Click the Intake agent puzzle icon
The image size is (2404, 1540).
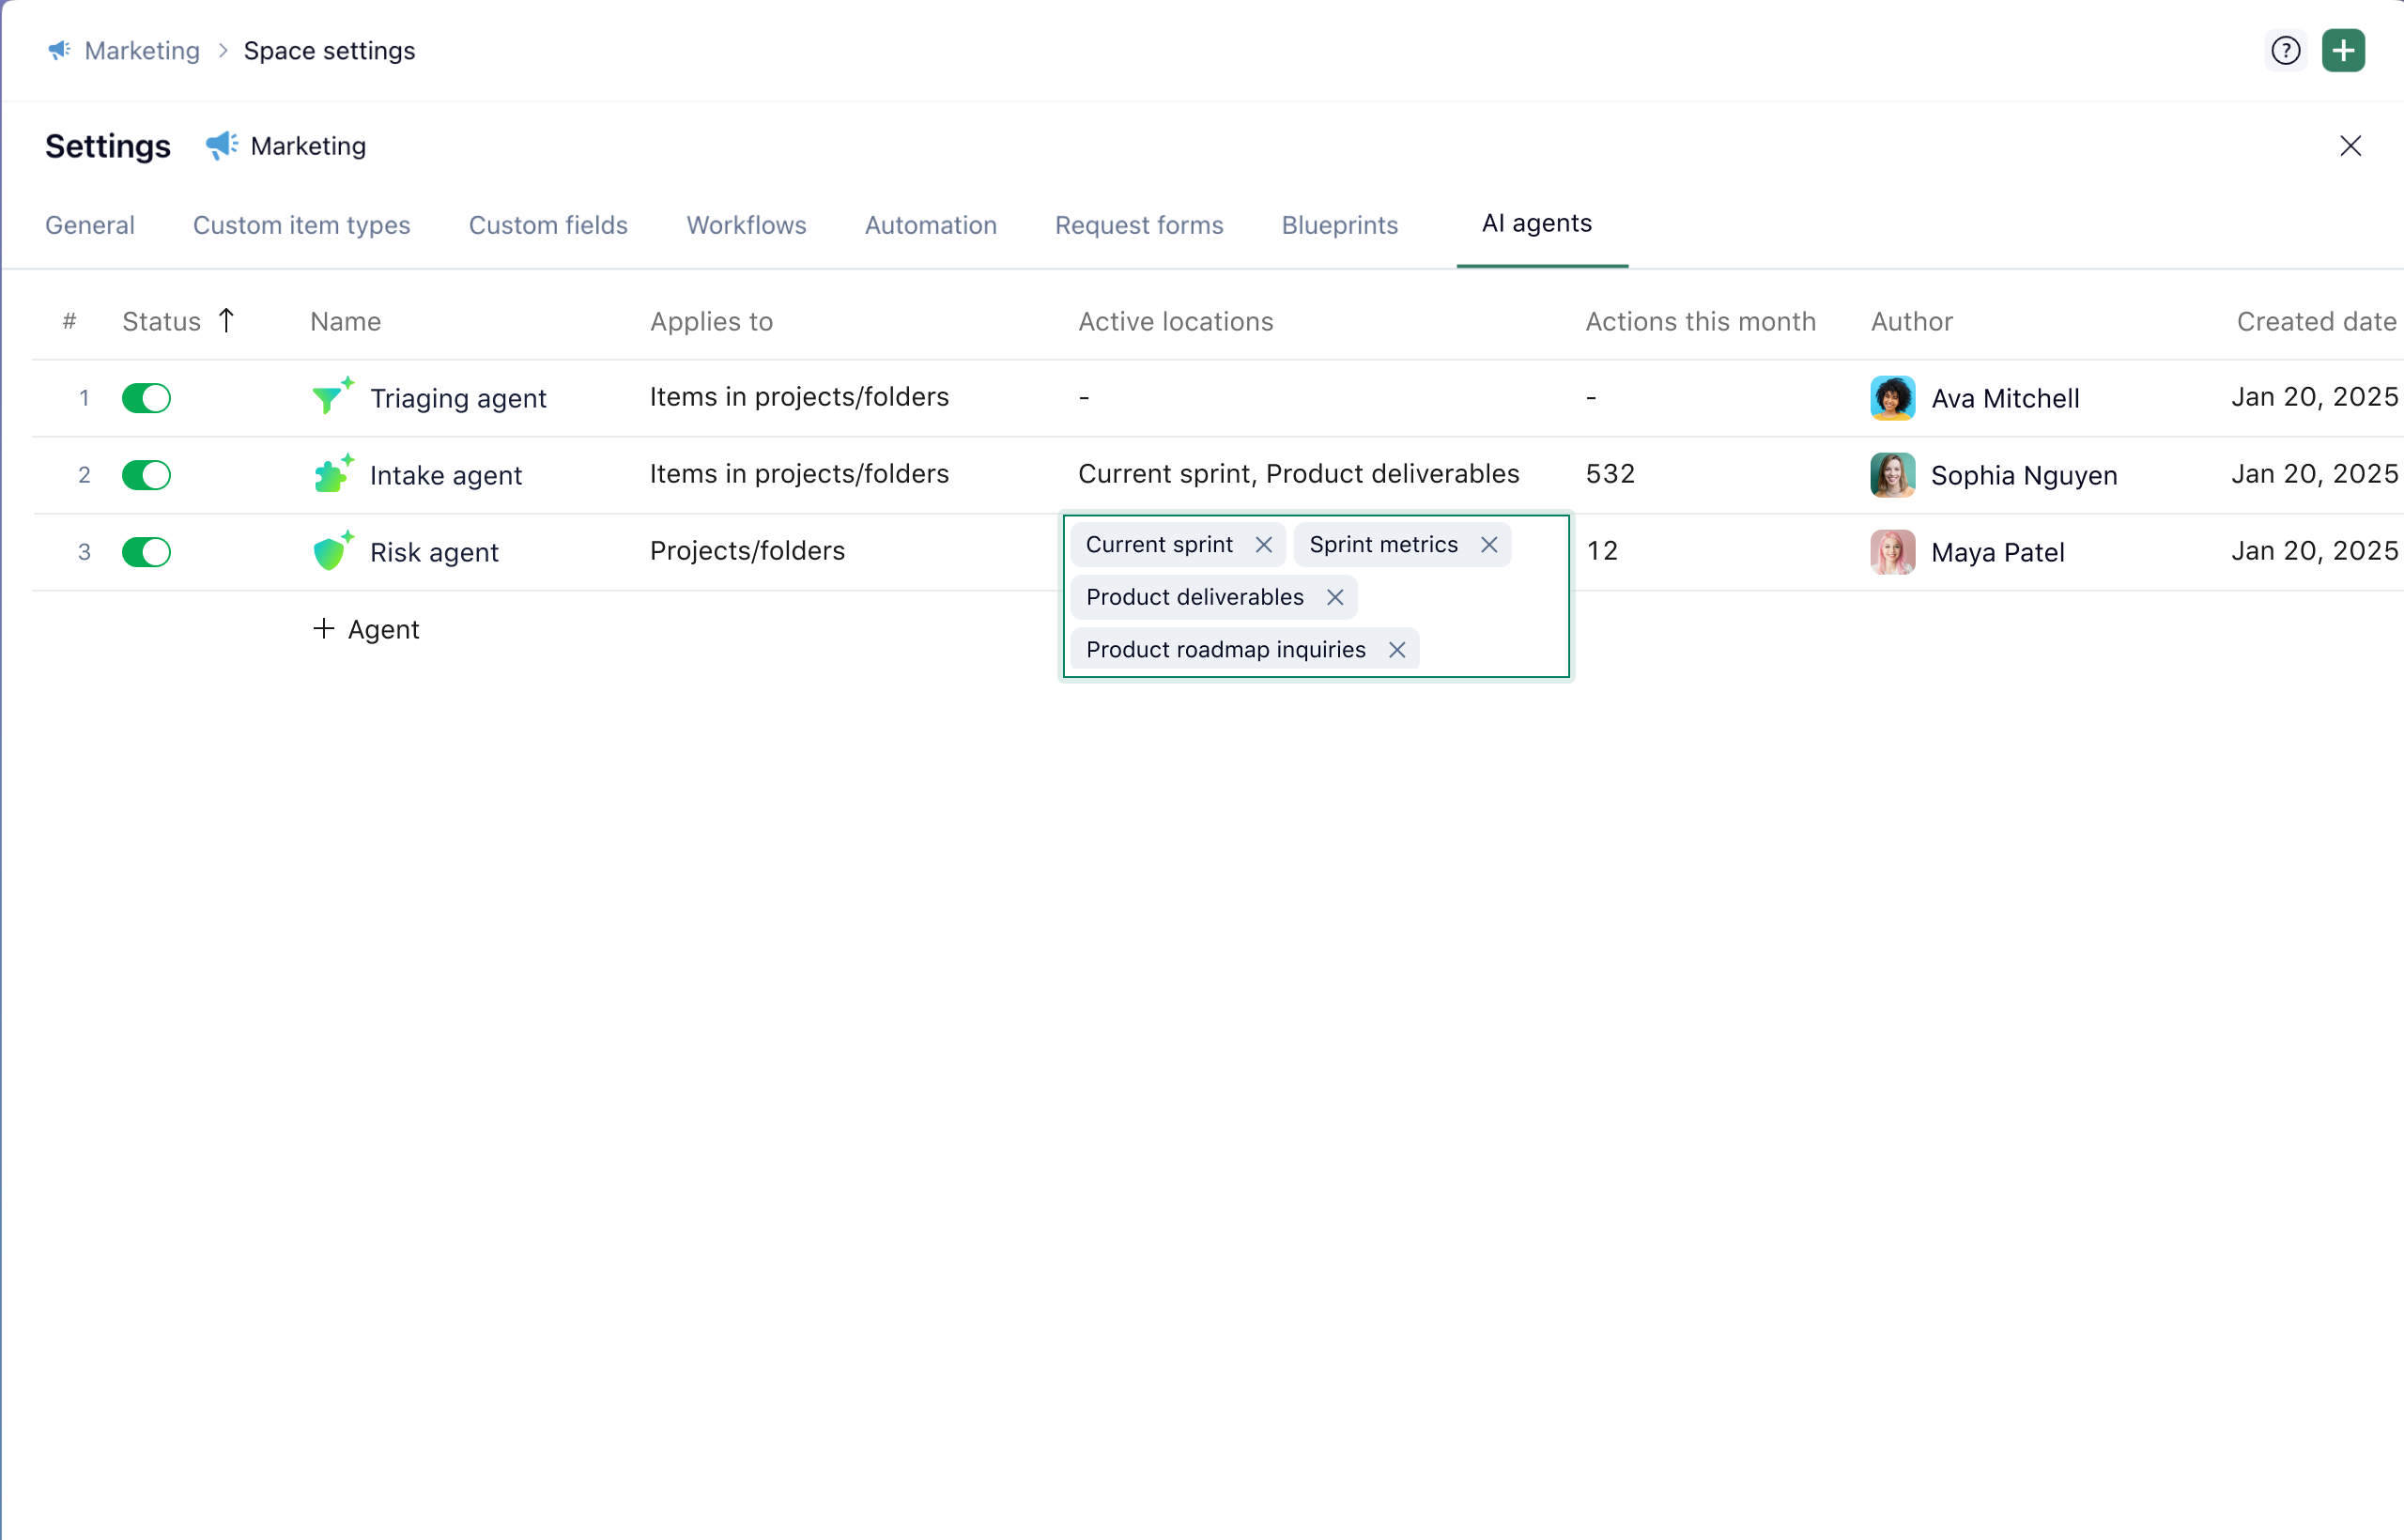click(x=331, y=475)
